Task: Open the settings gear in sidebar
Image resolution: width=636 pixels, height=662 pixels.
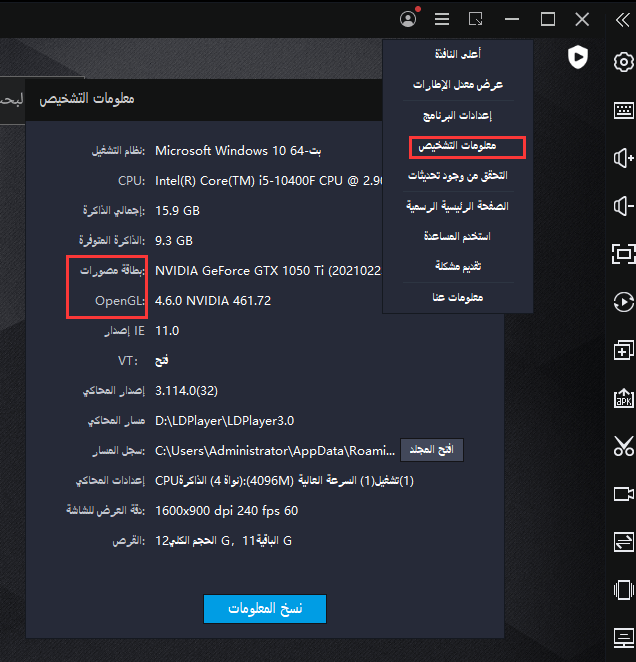Action: coord(623,62)
